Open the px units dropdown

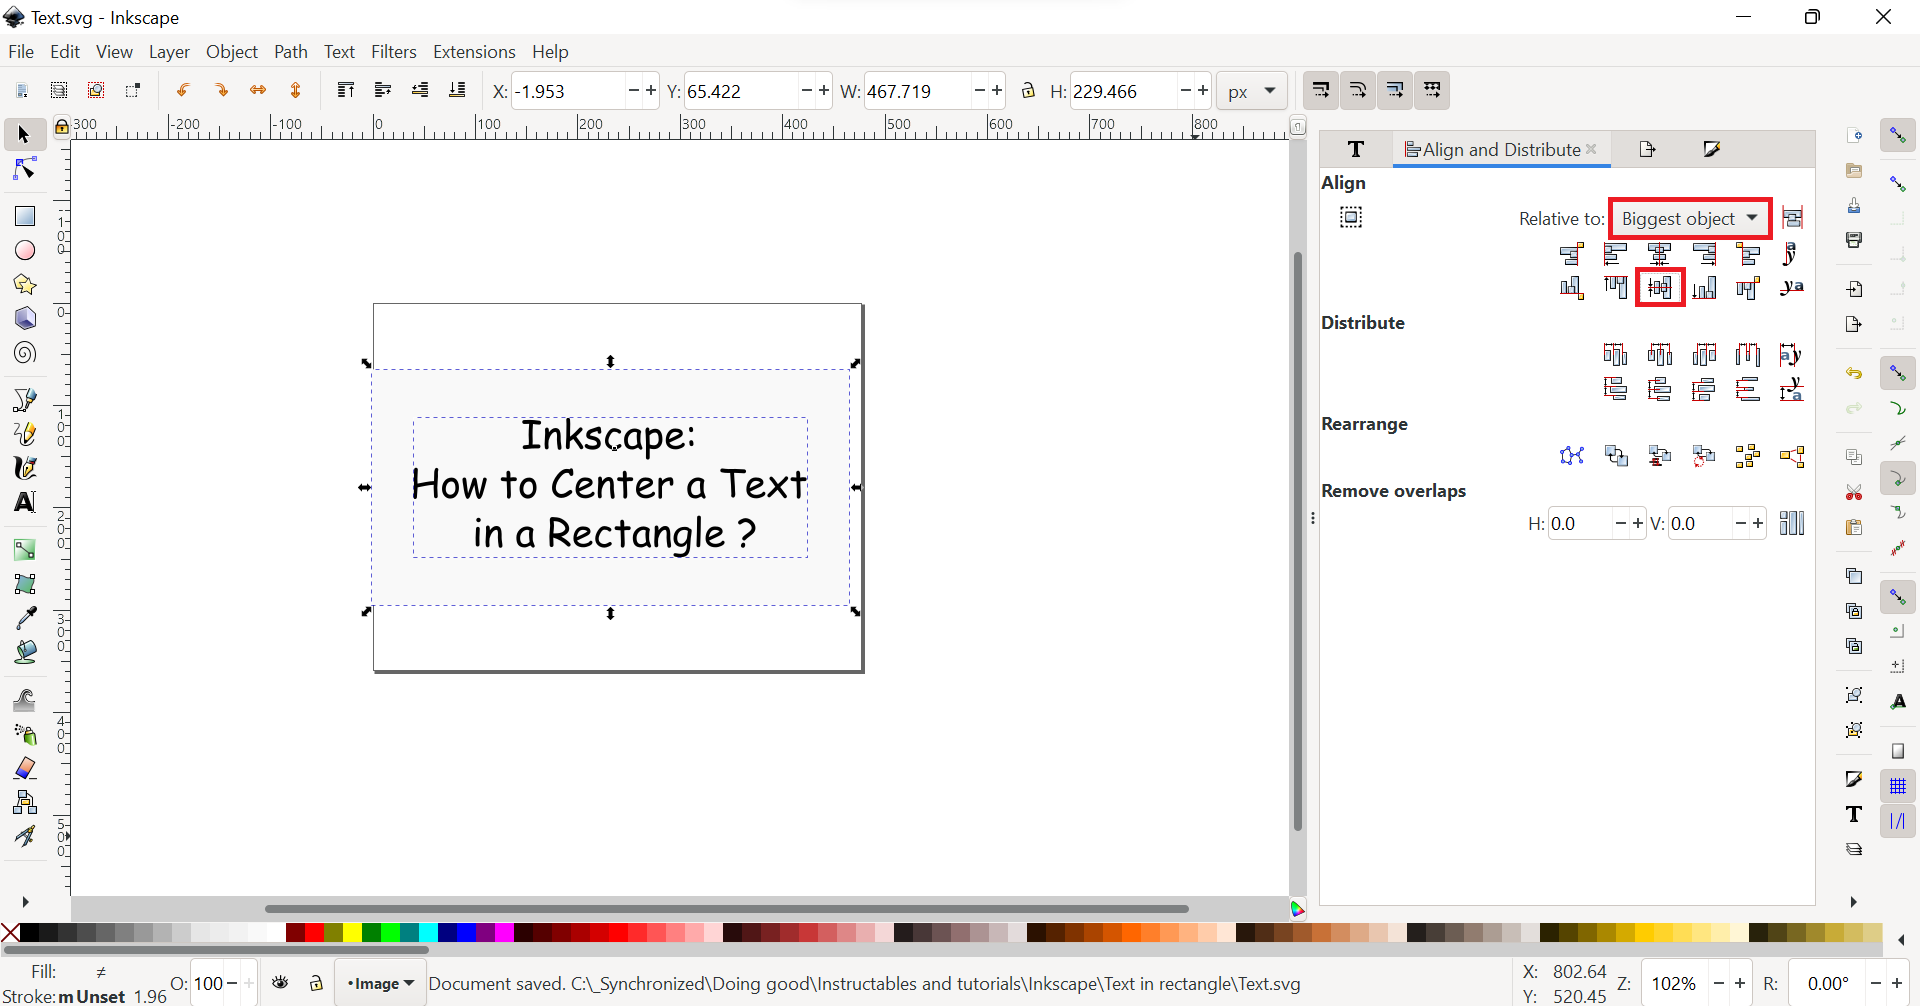click(x=1251, y=90)
